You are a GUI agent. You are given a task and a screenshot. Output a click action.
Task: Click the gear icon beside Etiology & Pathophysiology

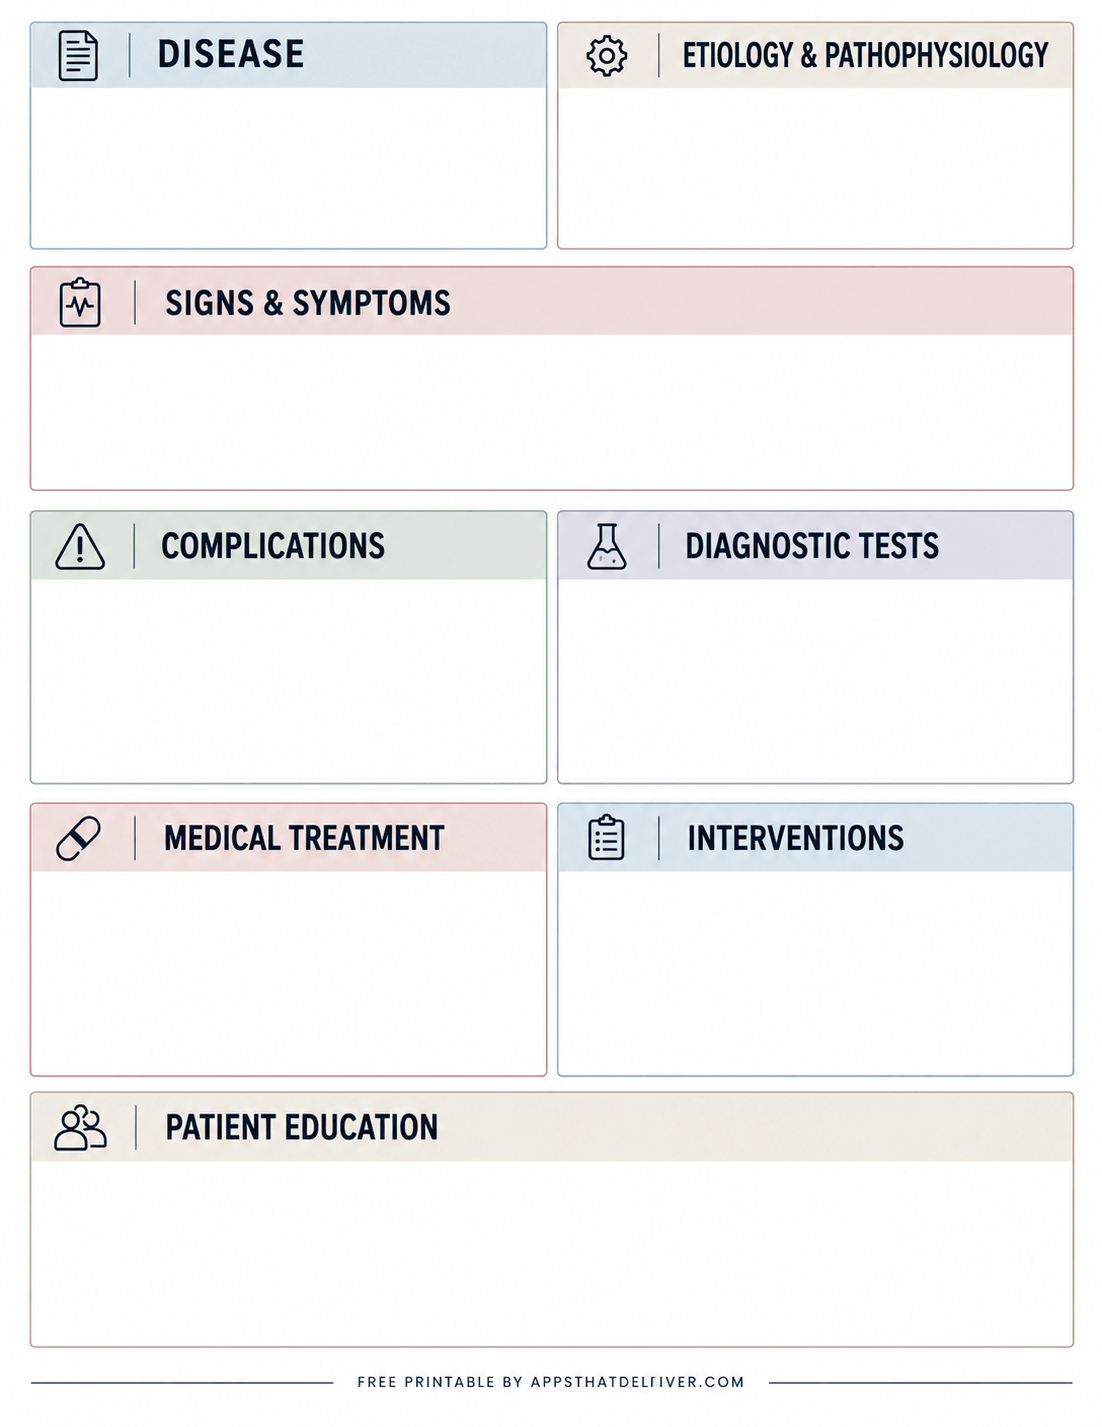pos(607,56)
